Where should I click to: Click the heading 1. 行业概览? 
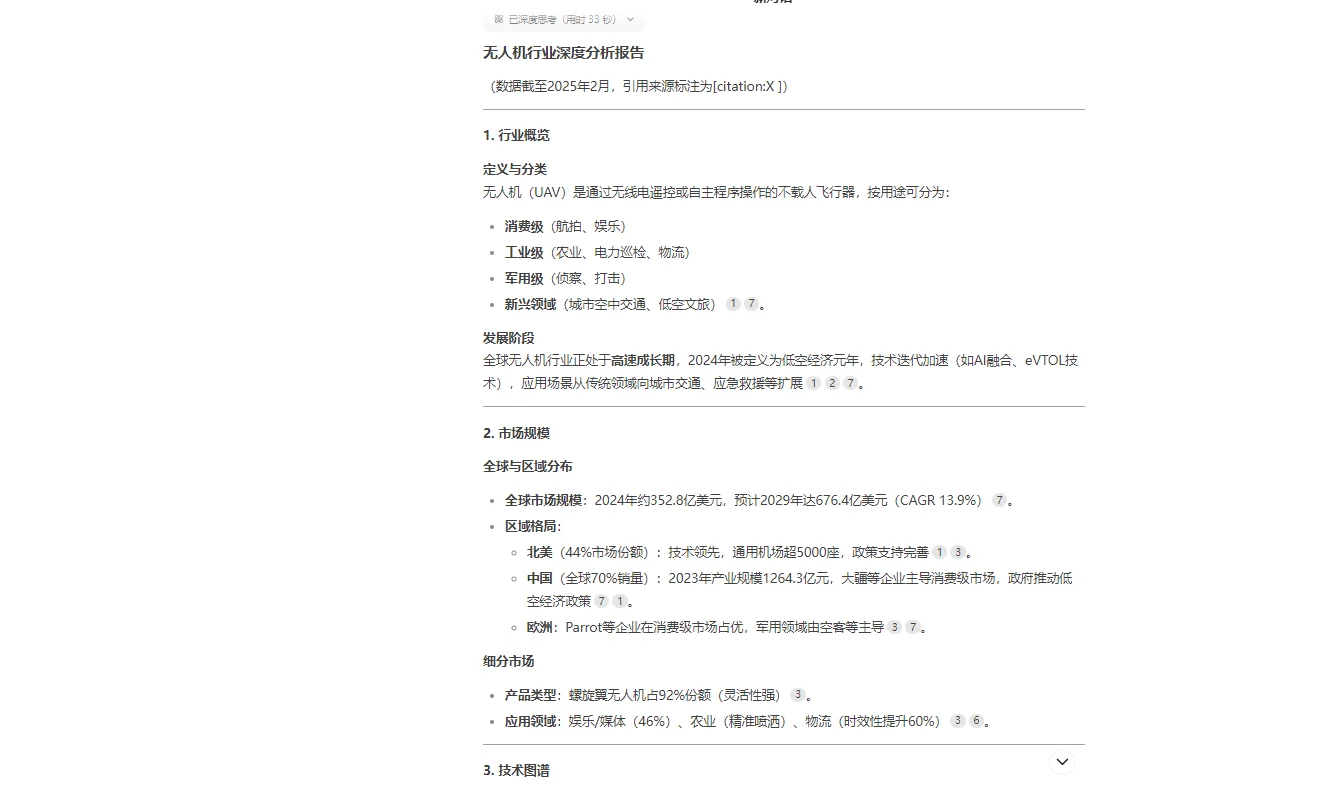click(516, 135)
